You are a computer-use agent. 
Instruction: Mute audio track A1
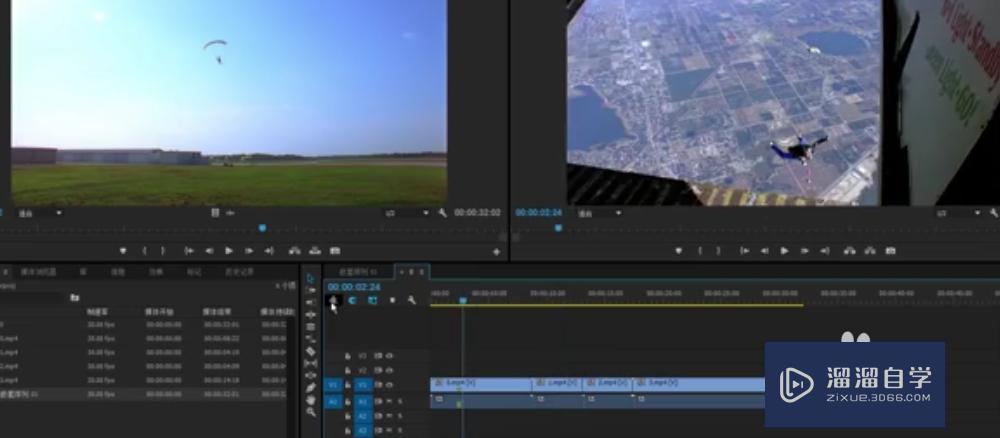(389, 401)
